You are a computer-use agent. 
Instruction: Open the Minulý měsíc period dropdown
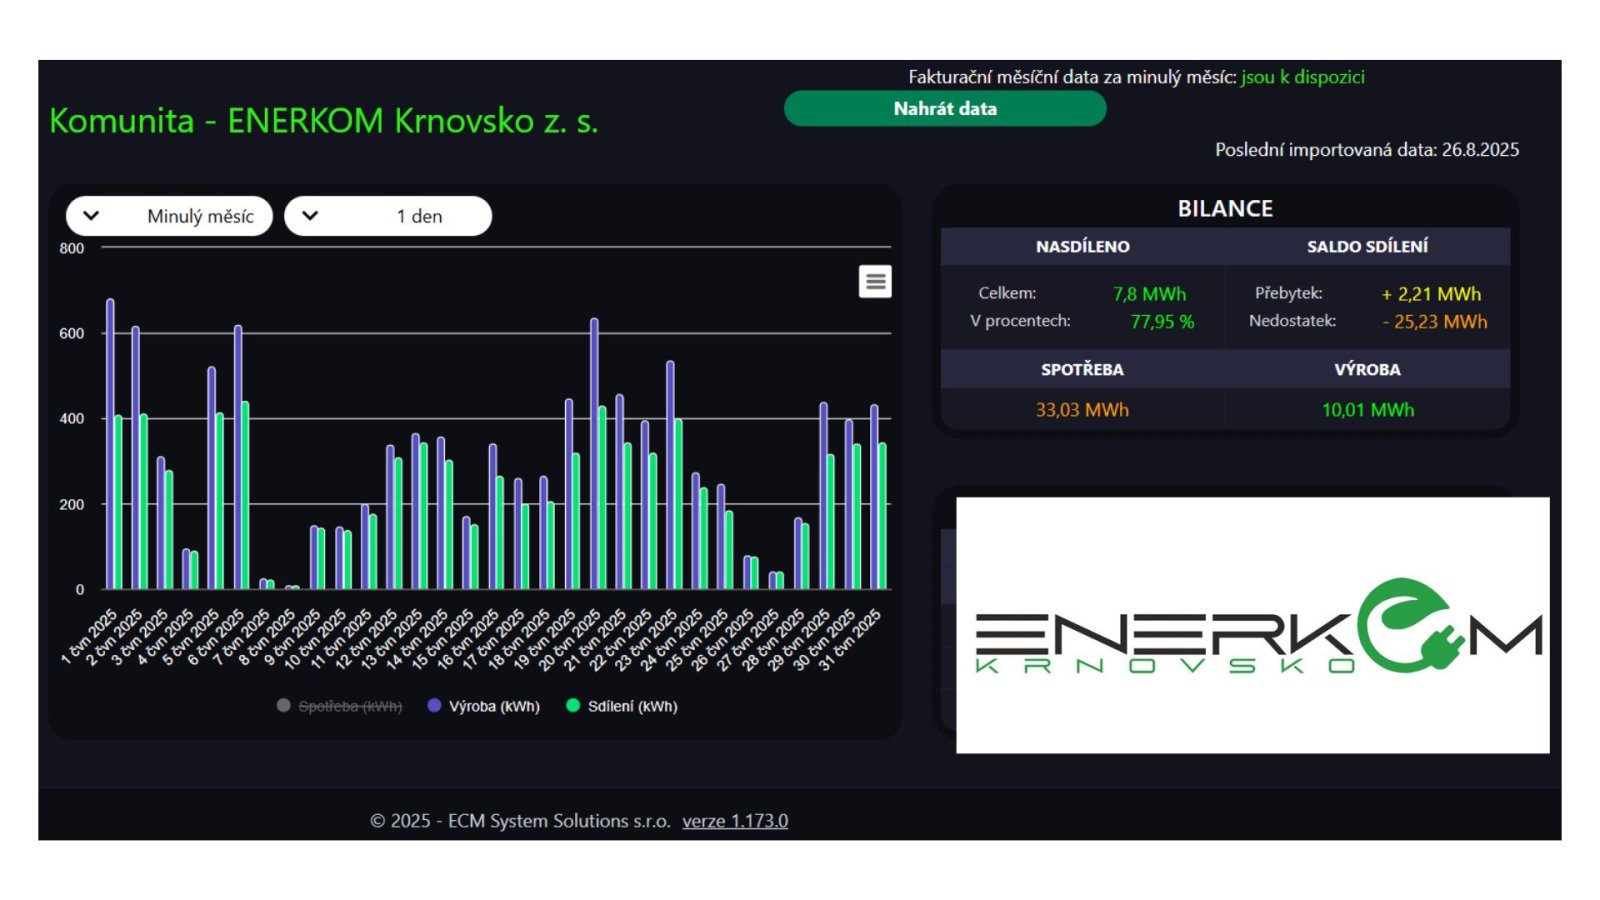pos(170,216)
